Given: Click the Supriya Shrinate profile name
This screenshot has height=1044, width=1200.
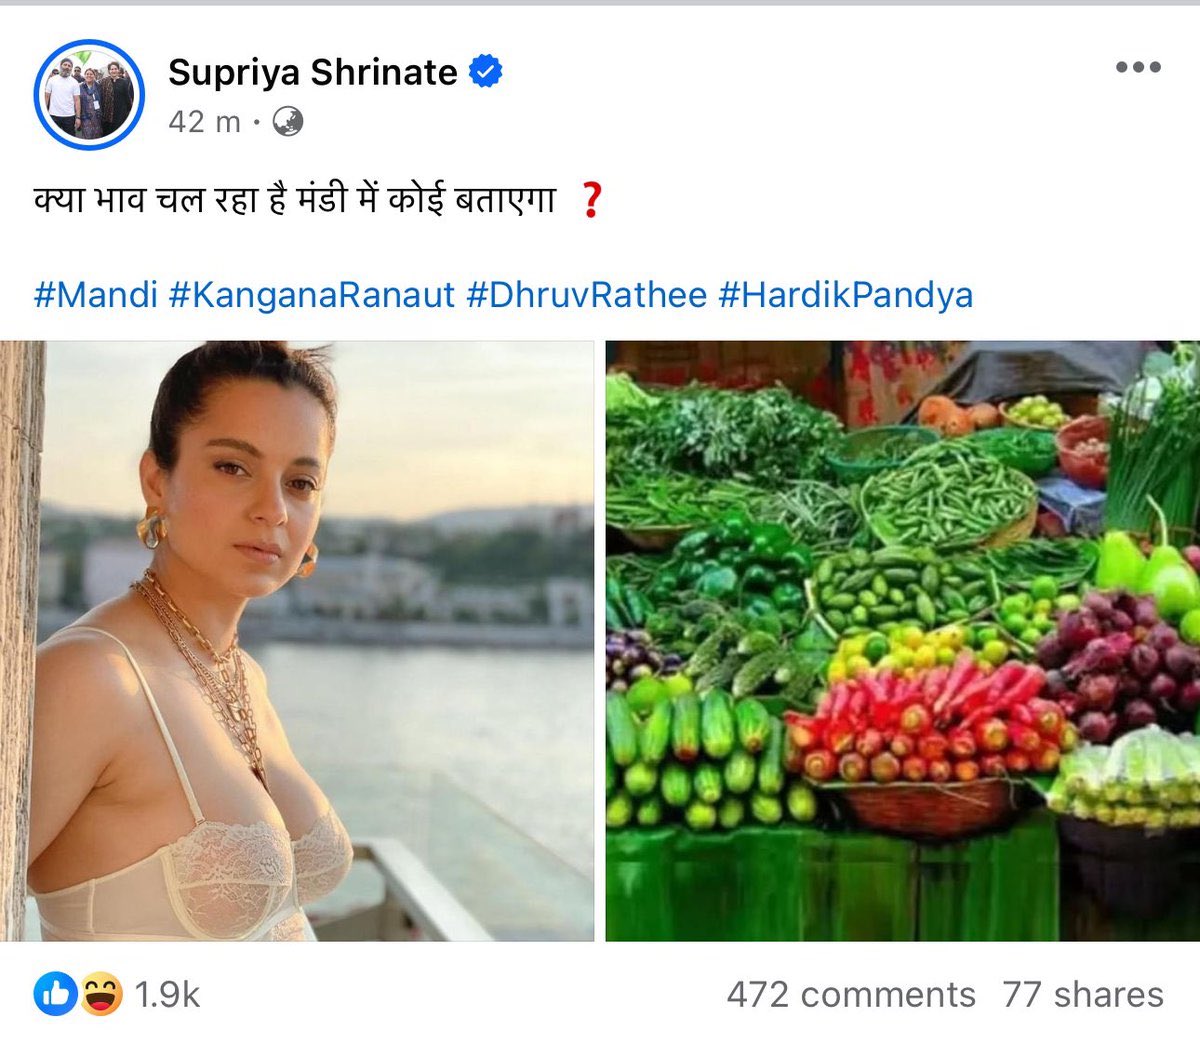Looking at the screenshot, I should (312, 72).
